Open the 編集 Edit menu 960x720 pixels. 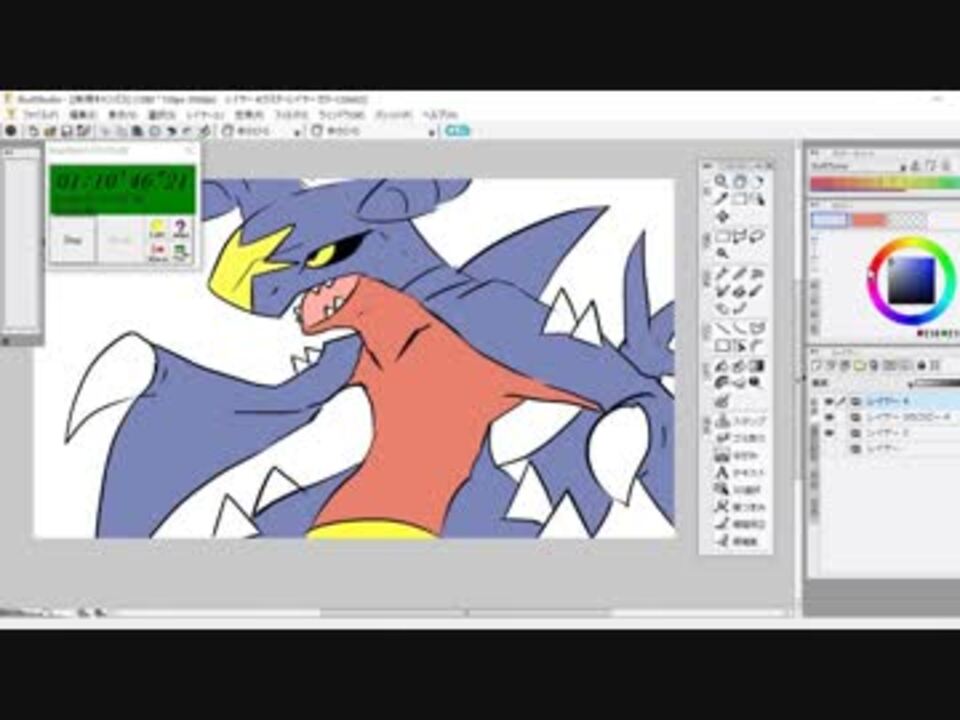(x=83, y=114)
